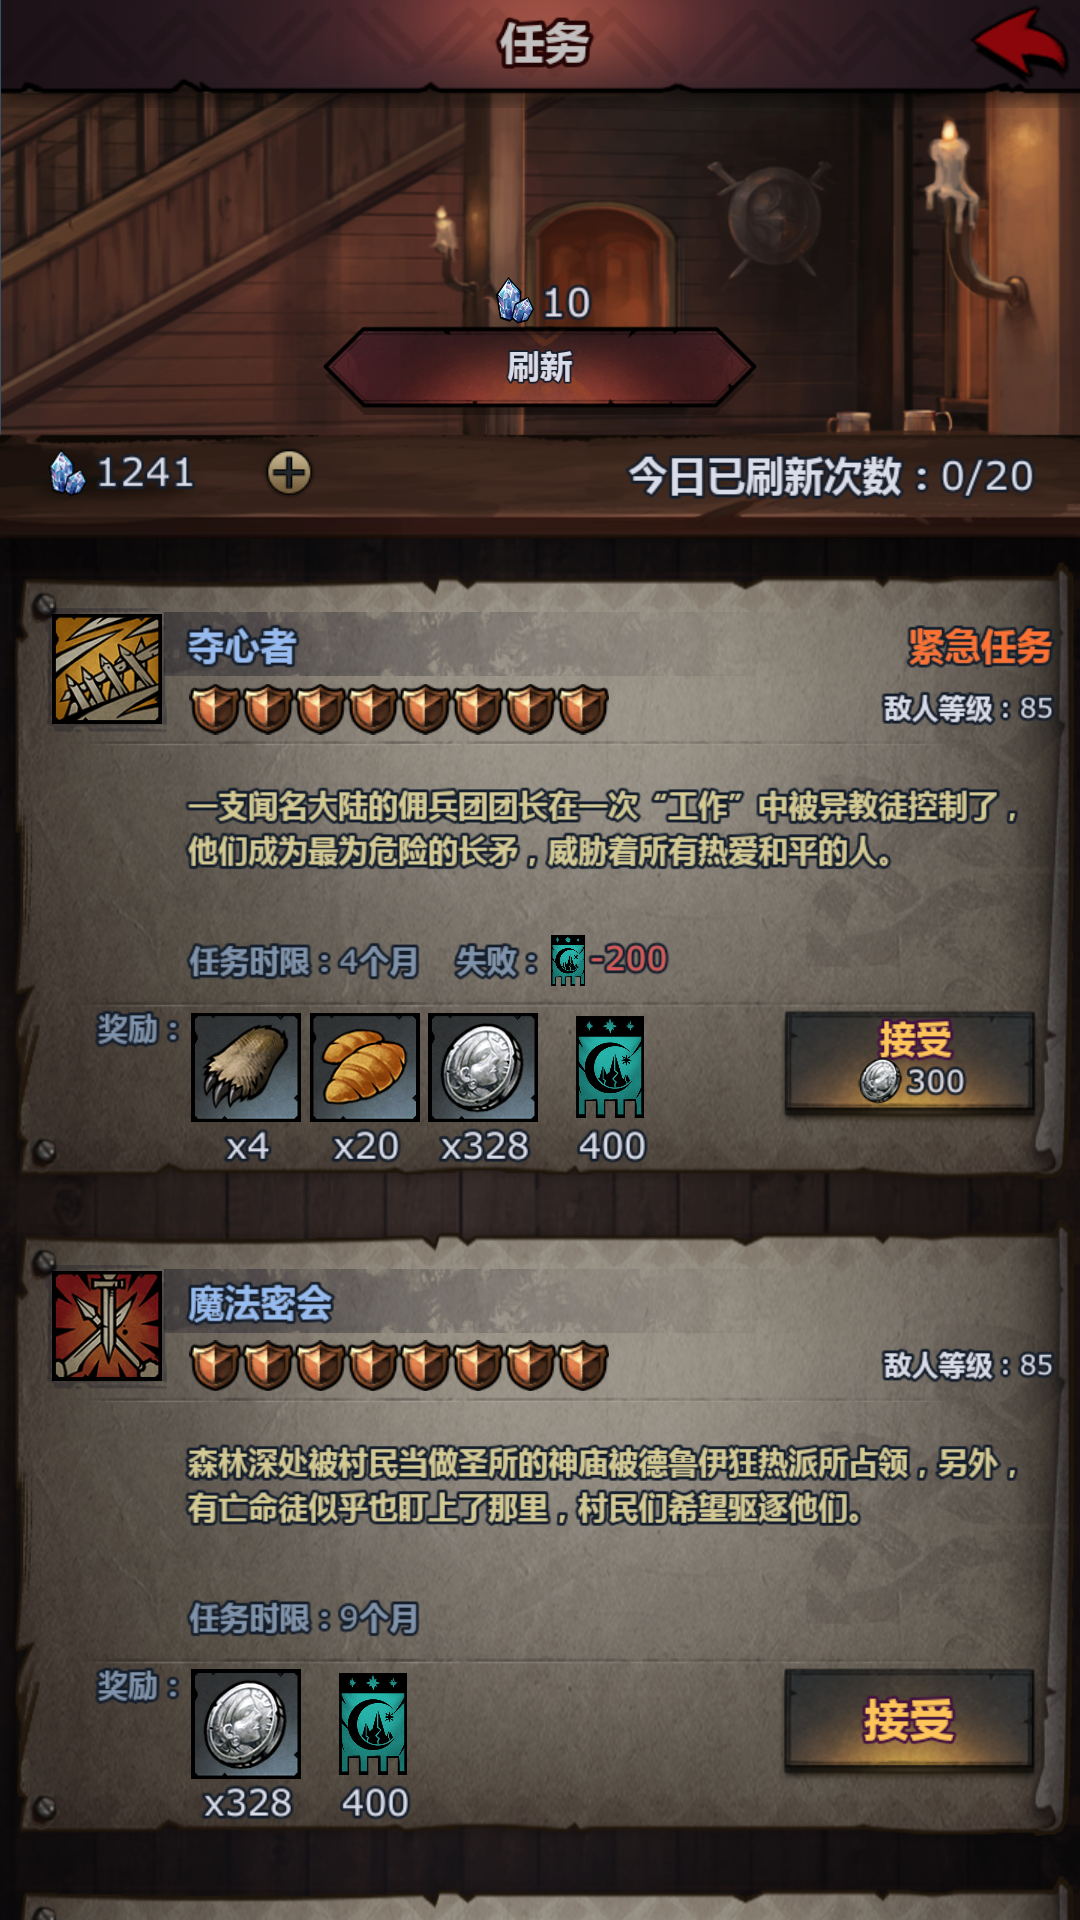
Task: Accept the 魔法密会 quest
Action: [909, 1720]
